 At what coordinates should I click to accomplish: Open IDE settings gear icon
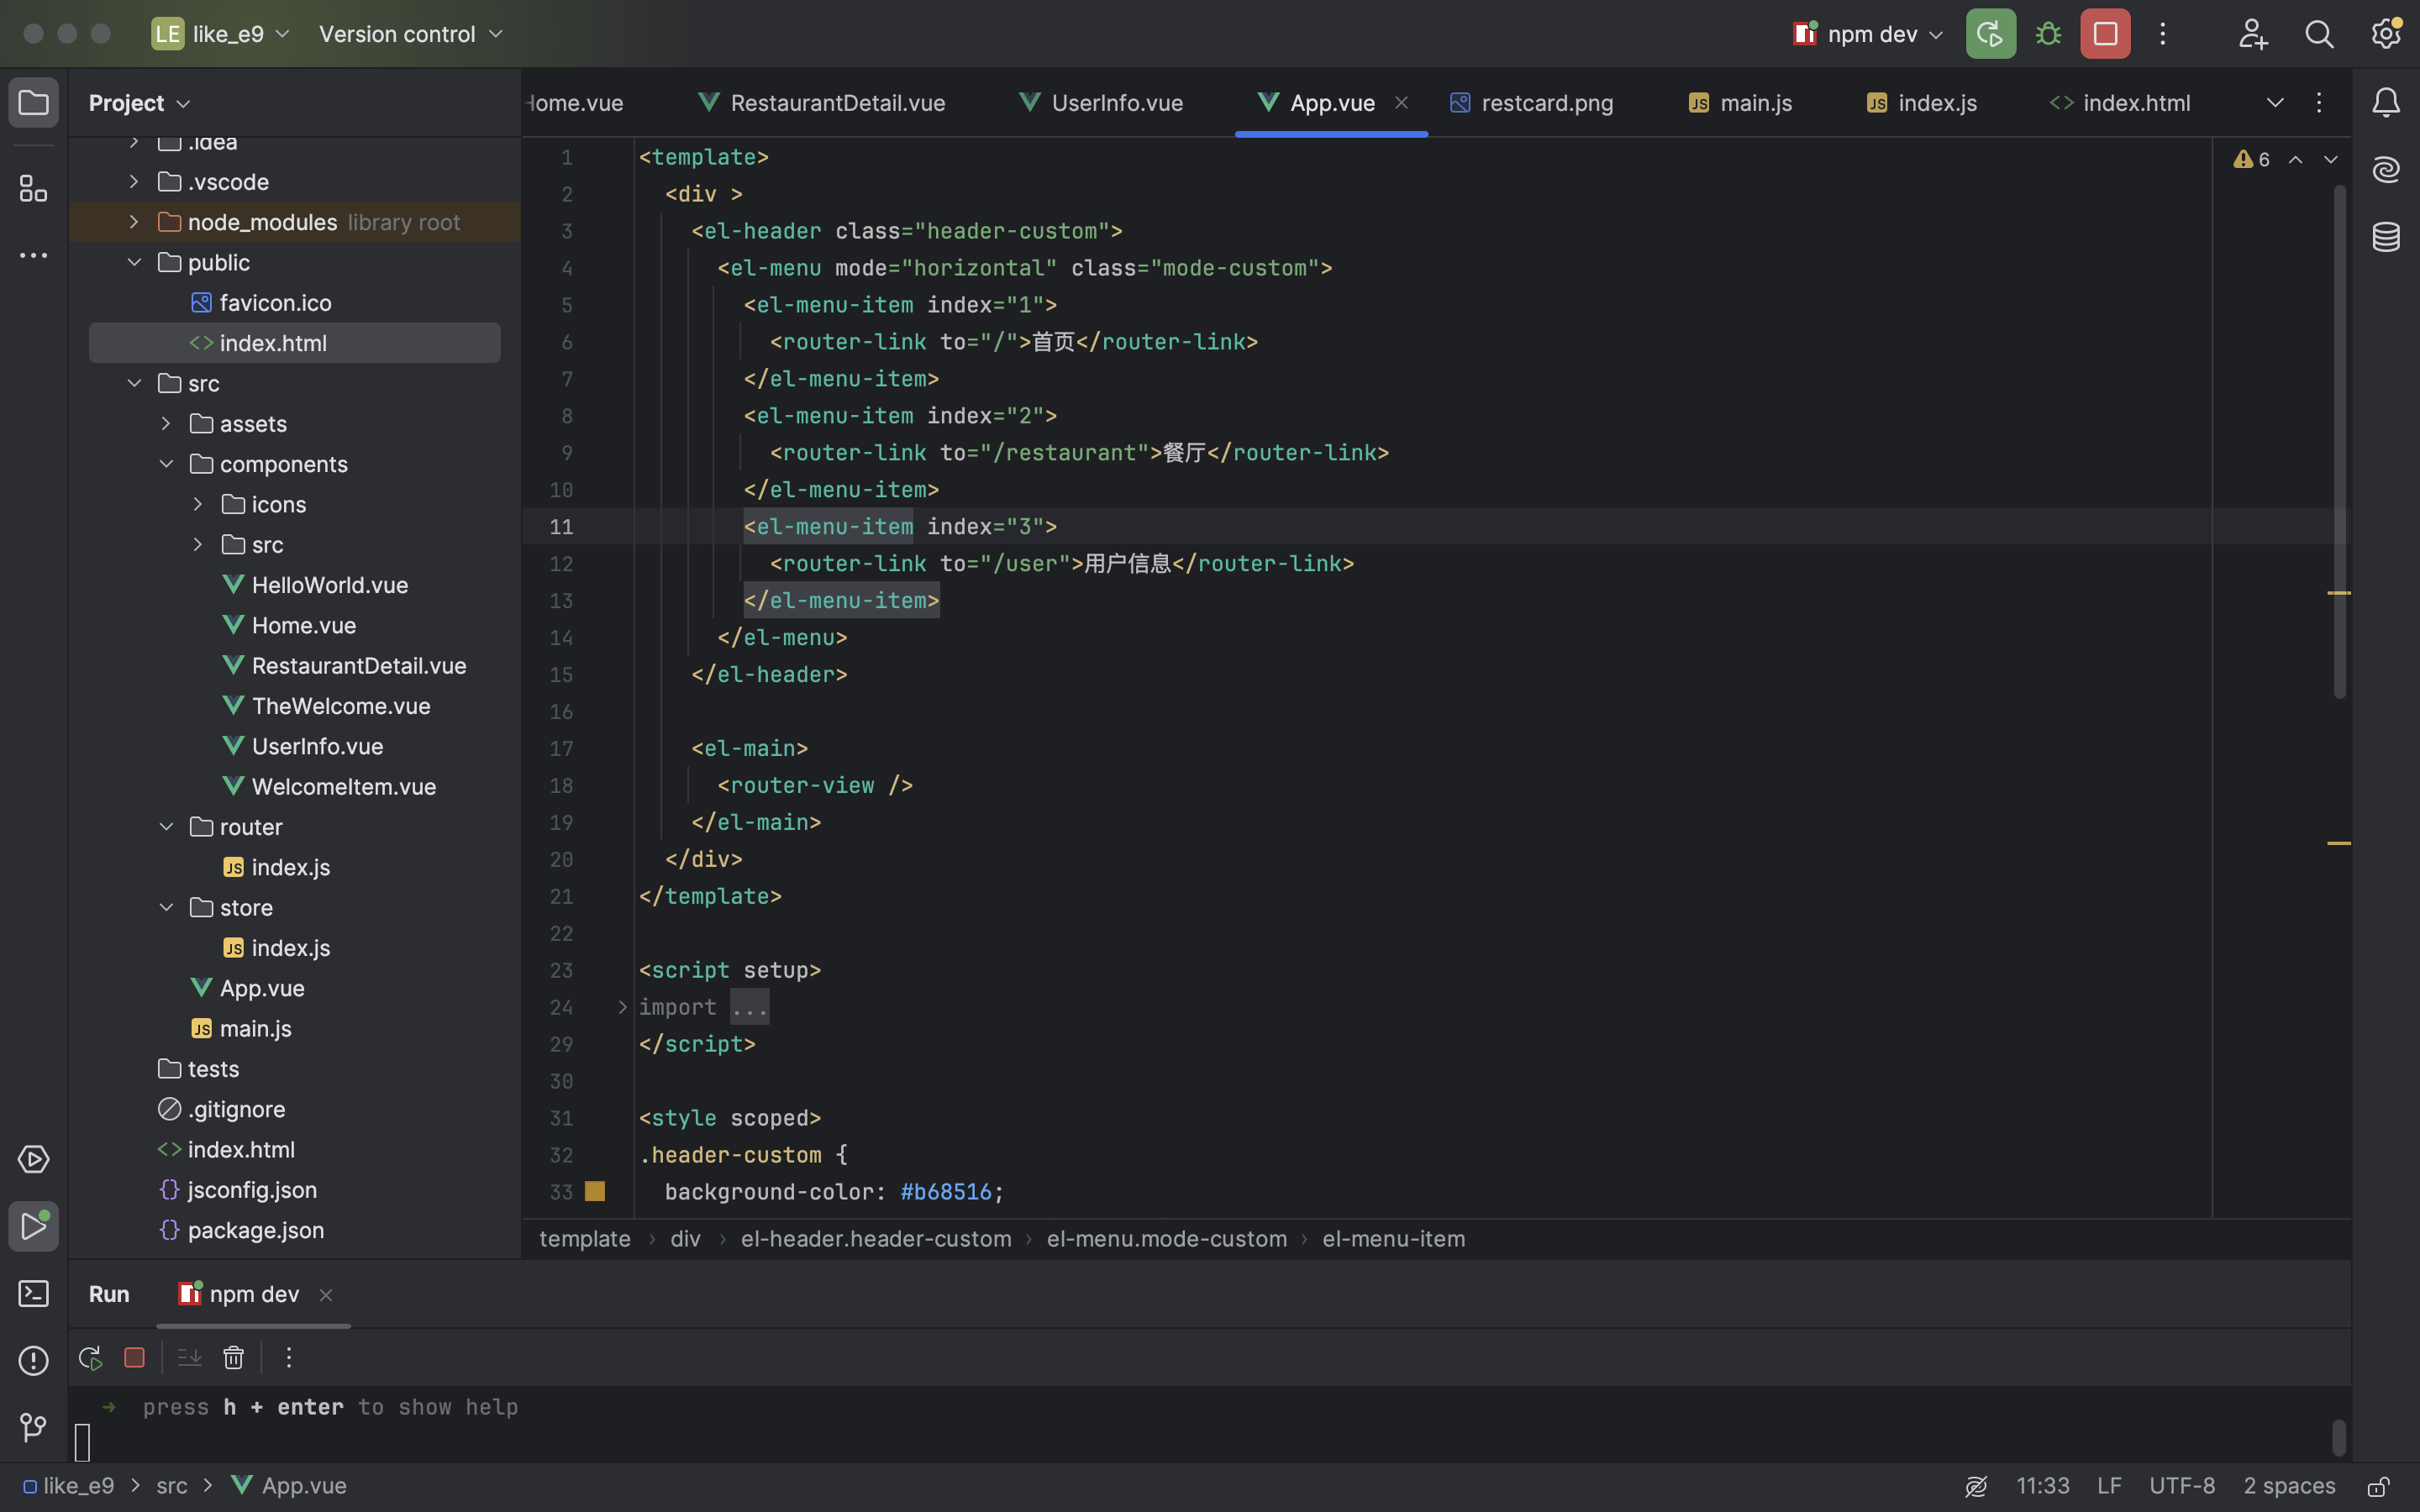[2386, 34]
